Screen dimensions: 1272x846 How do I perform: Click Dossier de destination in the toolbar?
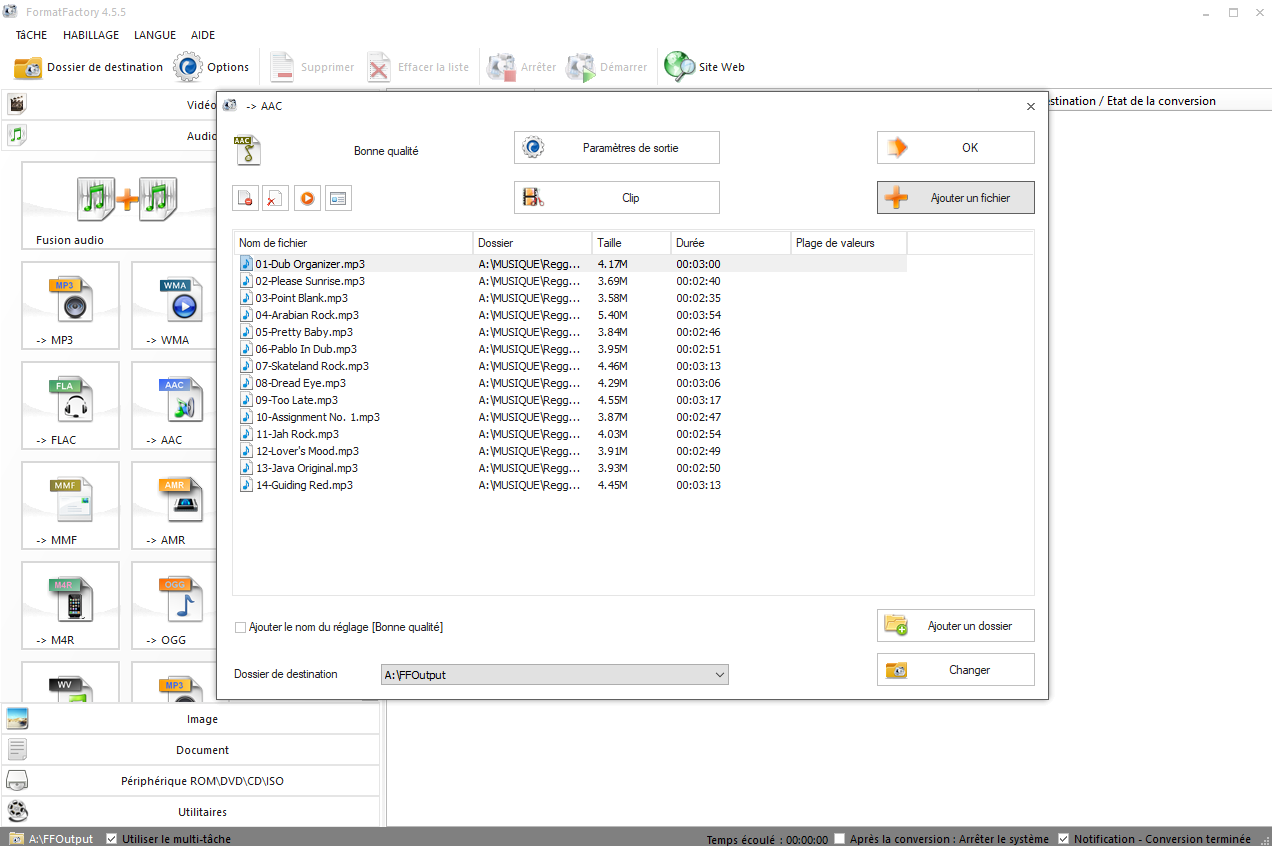[88, 67]
